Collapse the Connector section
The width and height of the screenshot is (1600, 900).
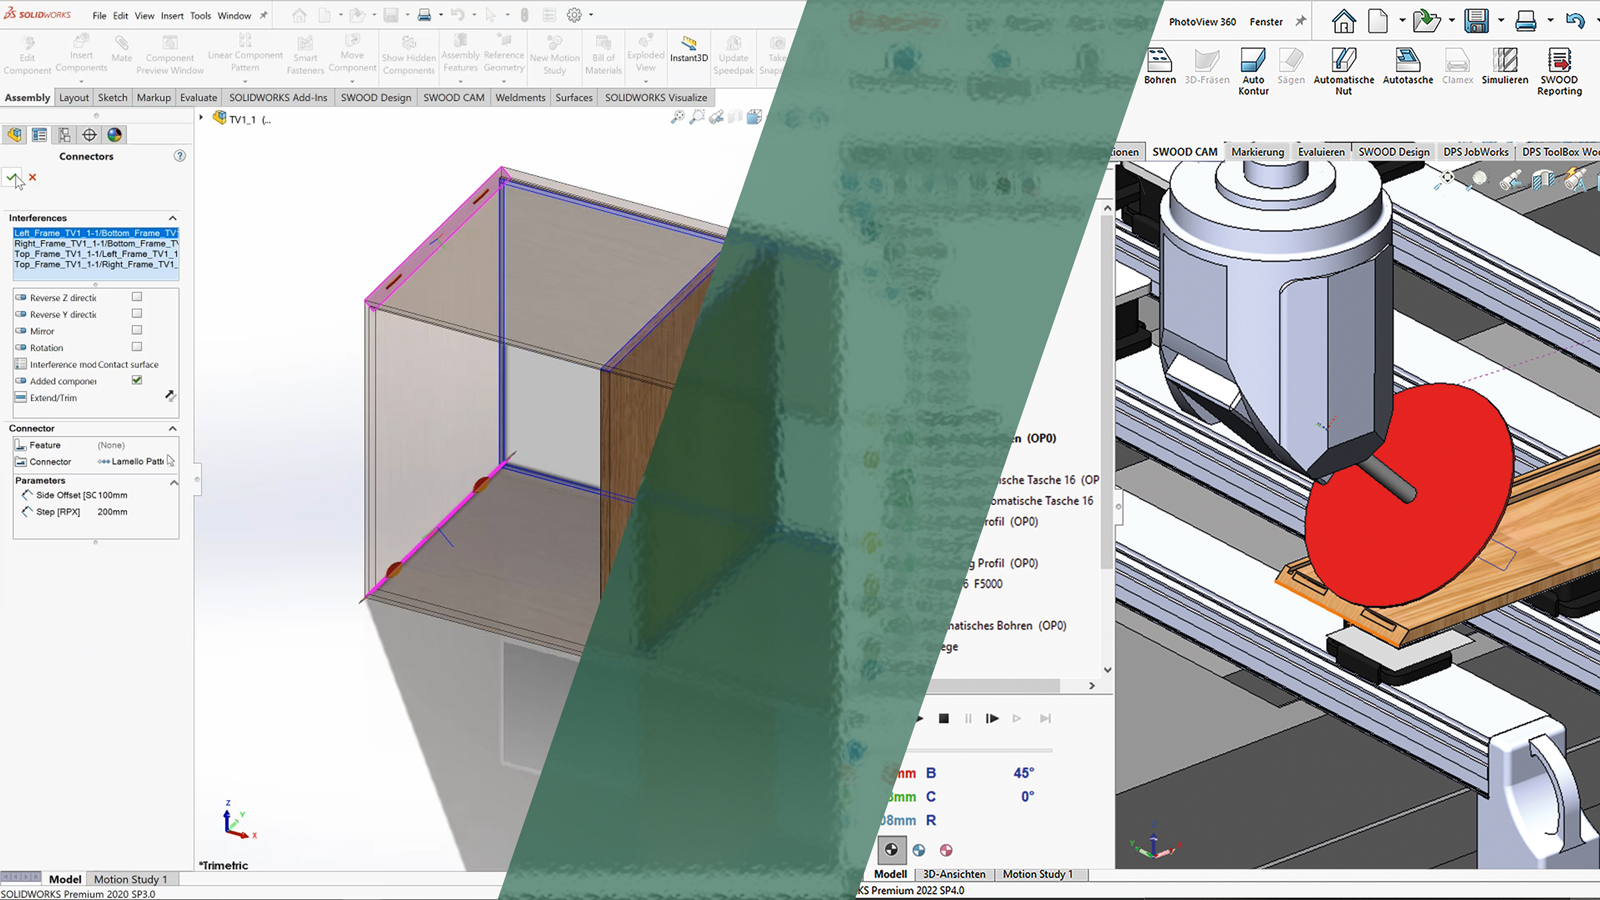172,428
